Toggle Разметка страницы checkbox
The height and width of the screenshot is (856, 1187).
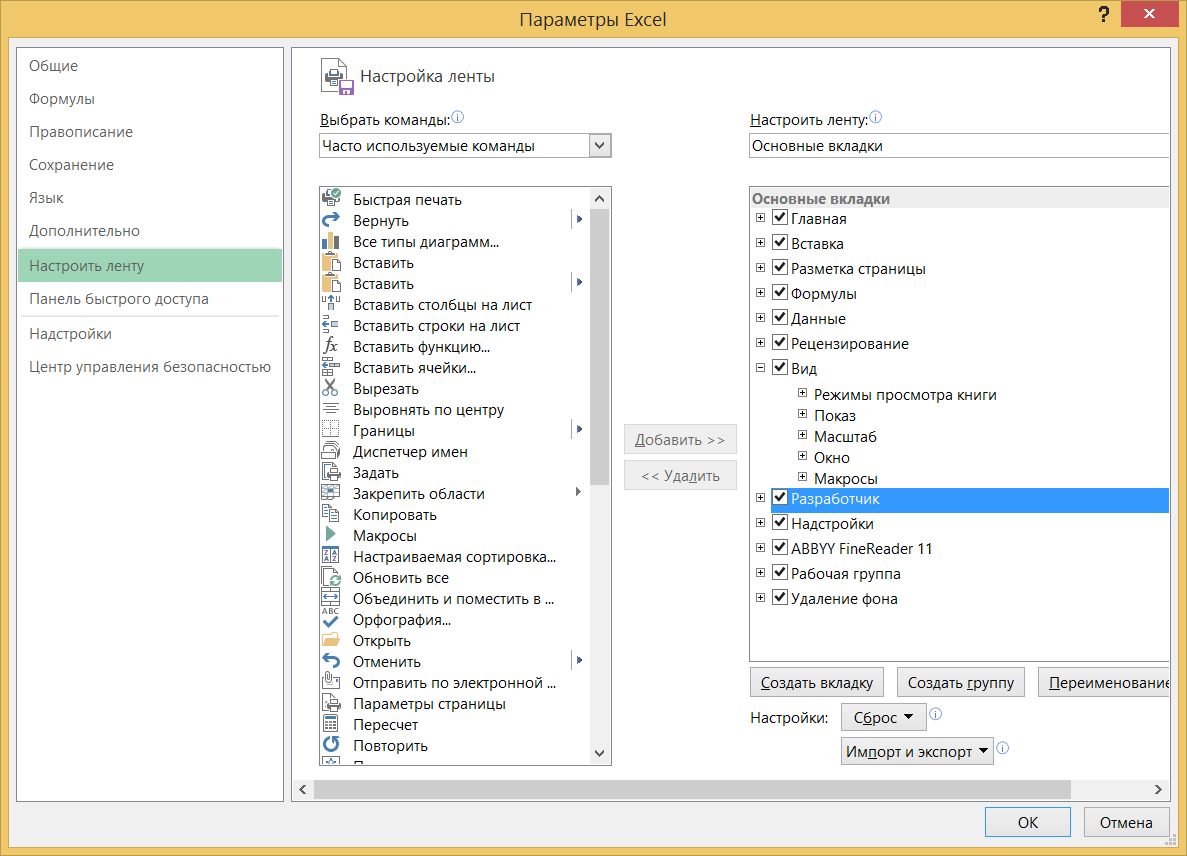[x=780, y=268]
